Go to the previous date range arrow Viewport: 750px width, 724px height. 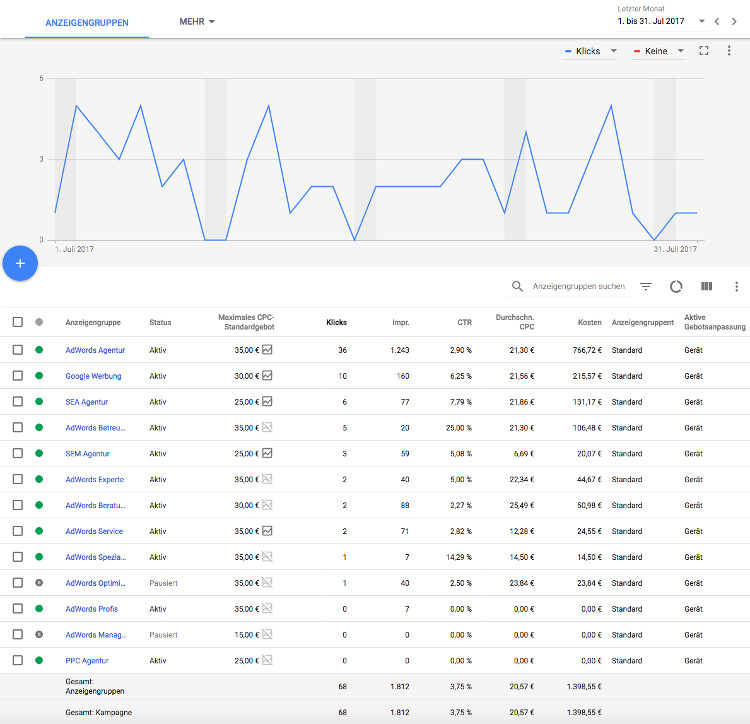717,21
